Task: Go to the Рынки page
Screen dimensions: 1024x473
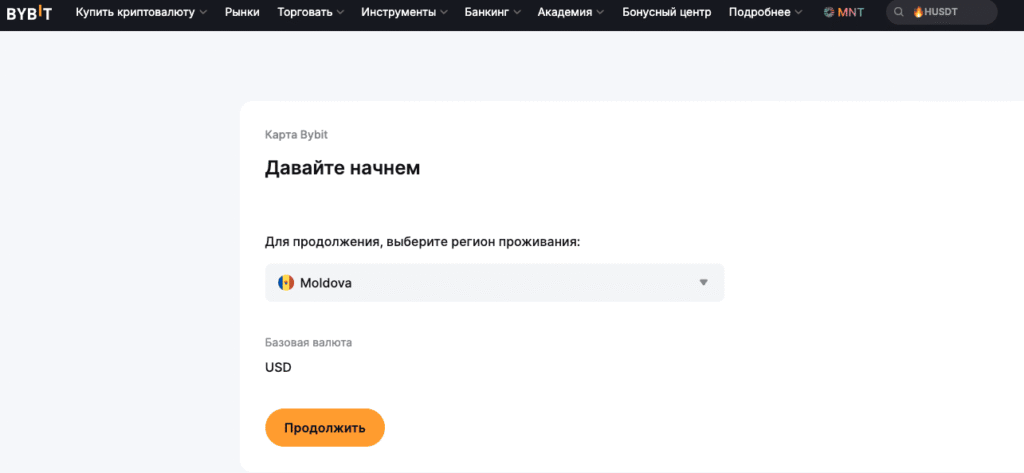Action: 242,12
